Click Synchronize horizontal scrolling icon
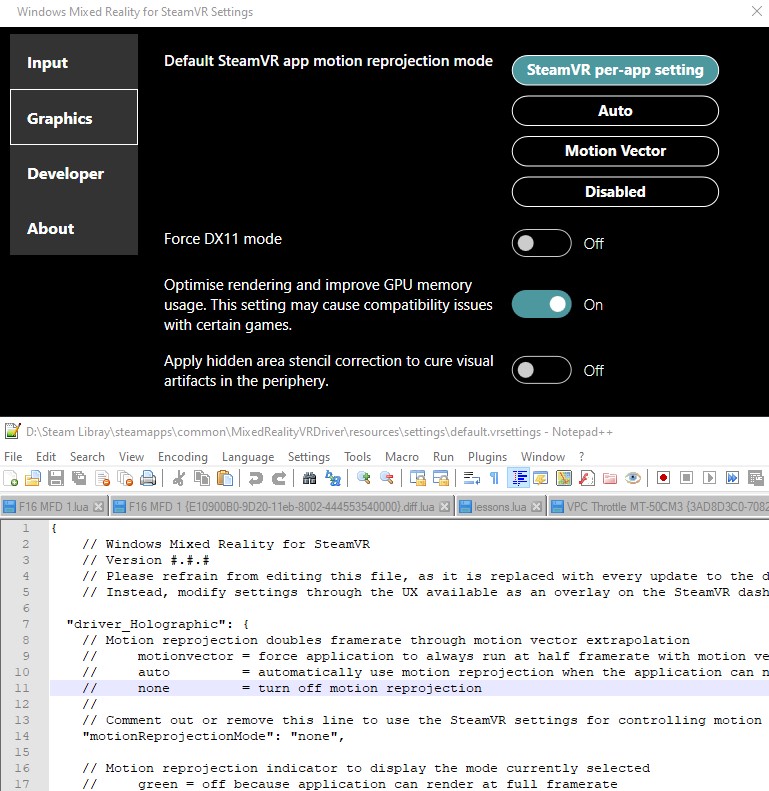 pyautogui.click(x=441, y=478)
